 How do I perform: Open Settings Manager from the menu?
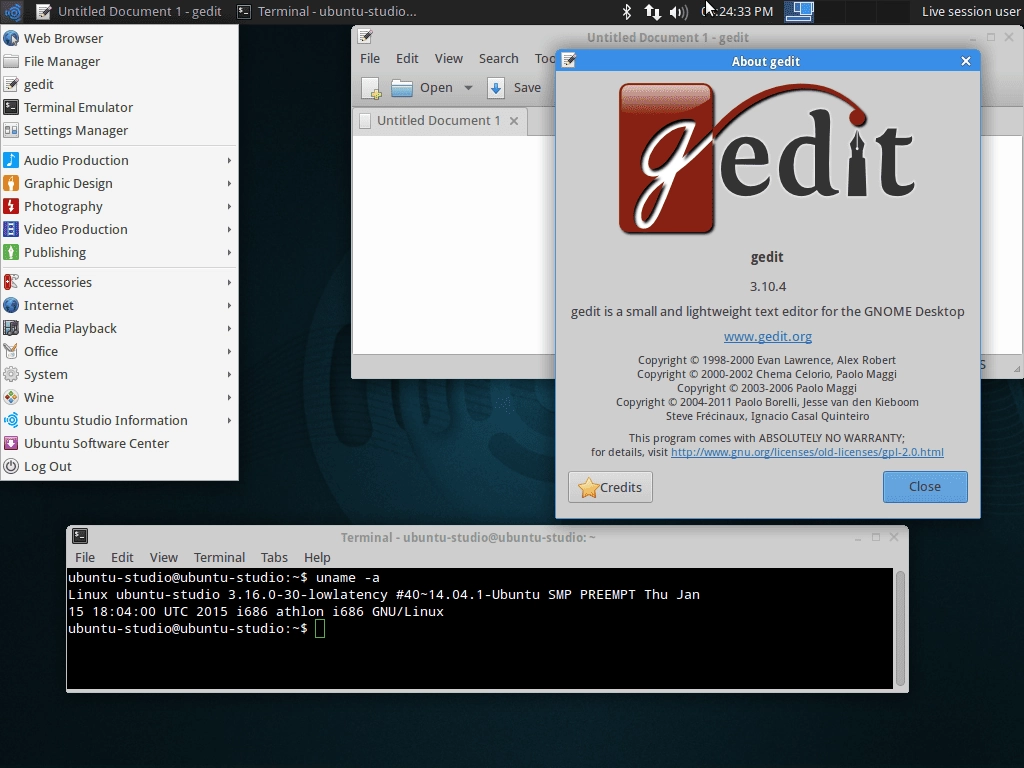pyautogui.click(x=120, y=131)
